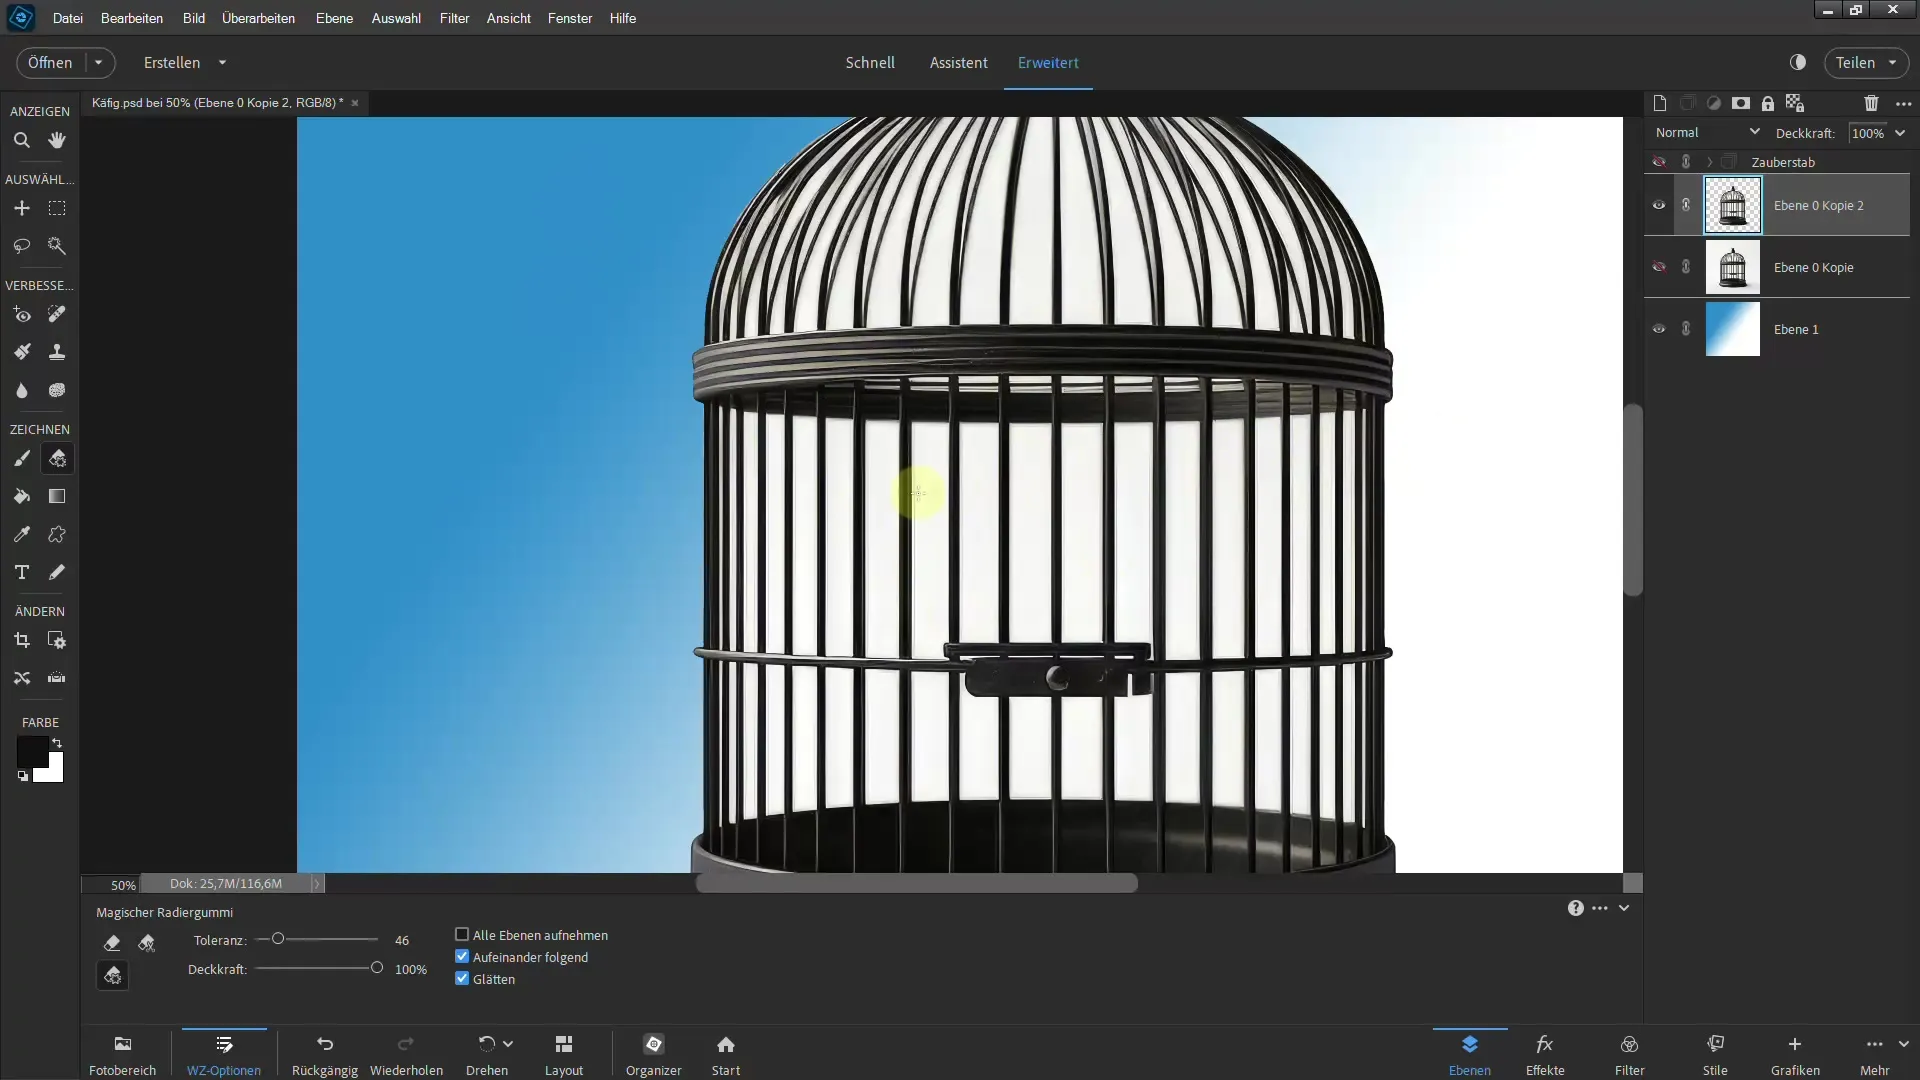Toggle visibility of the Zauberstab group

tap(1659, 162)
